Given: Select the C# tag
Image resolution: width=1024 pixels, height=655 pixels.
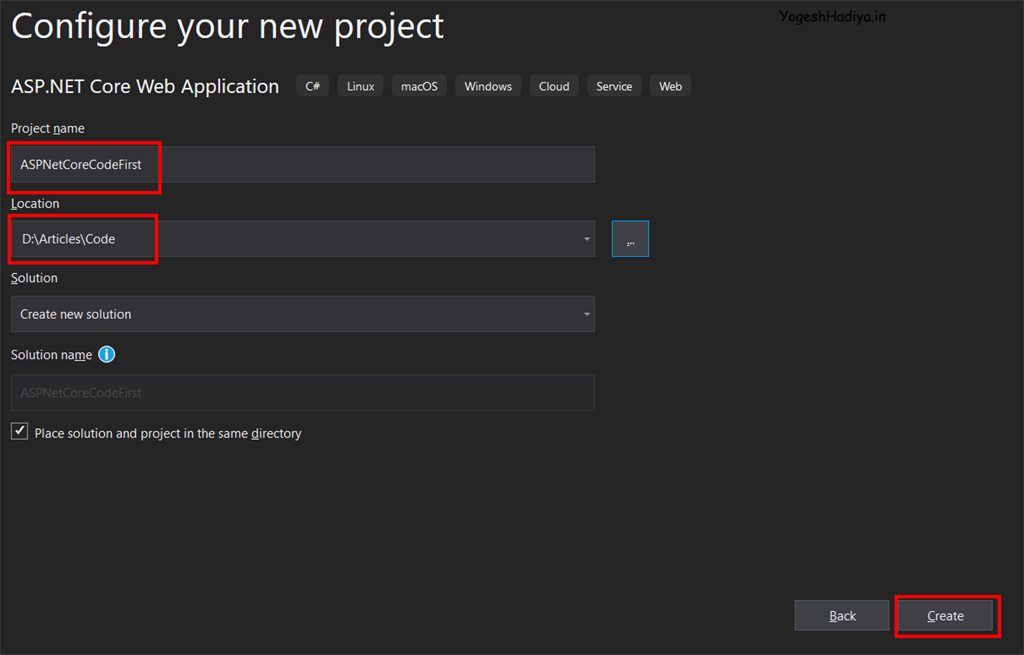Looking at the screenshot, I should (x=312, y=86).
